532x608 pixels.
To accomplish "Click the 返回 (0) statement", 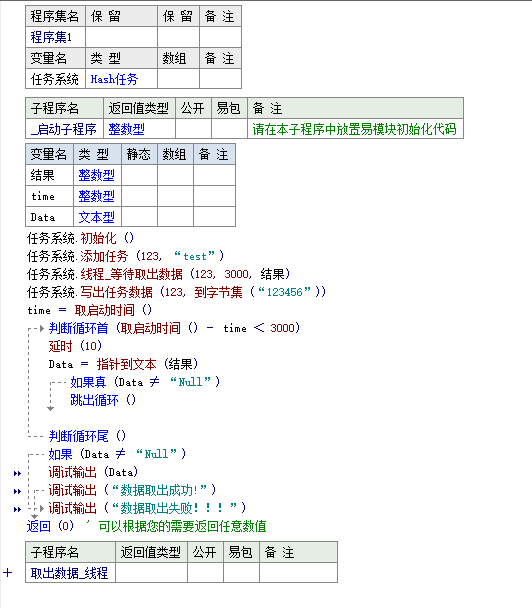I will [x=50, y=526].
